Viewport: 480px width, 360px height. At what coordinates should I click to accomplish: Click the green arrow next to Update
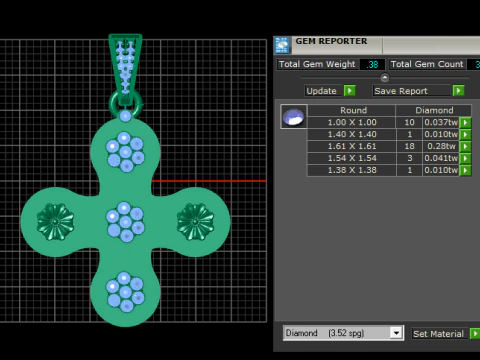click(349, 91)
